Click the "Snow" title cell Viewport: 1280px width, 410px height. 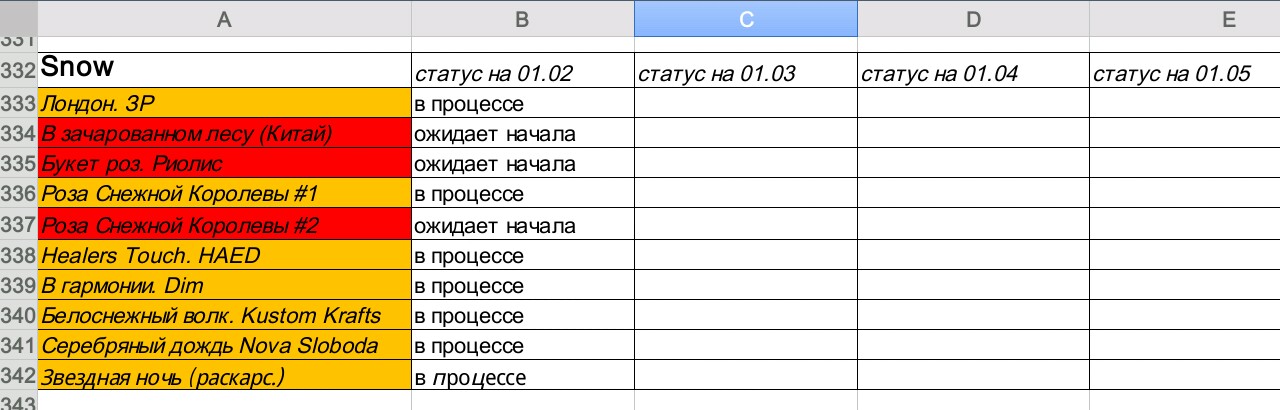224,69
